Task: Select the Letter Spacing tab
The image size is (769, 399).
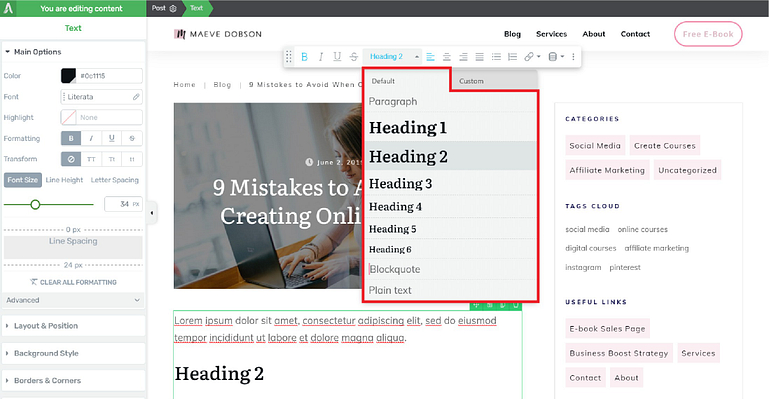Action: (115, 180)
